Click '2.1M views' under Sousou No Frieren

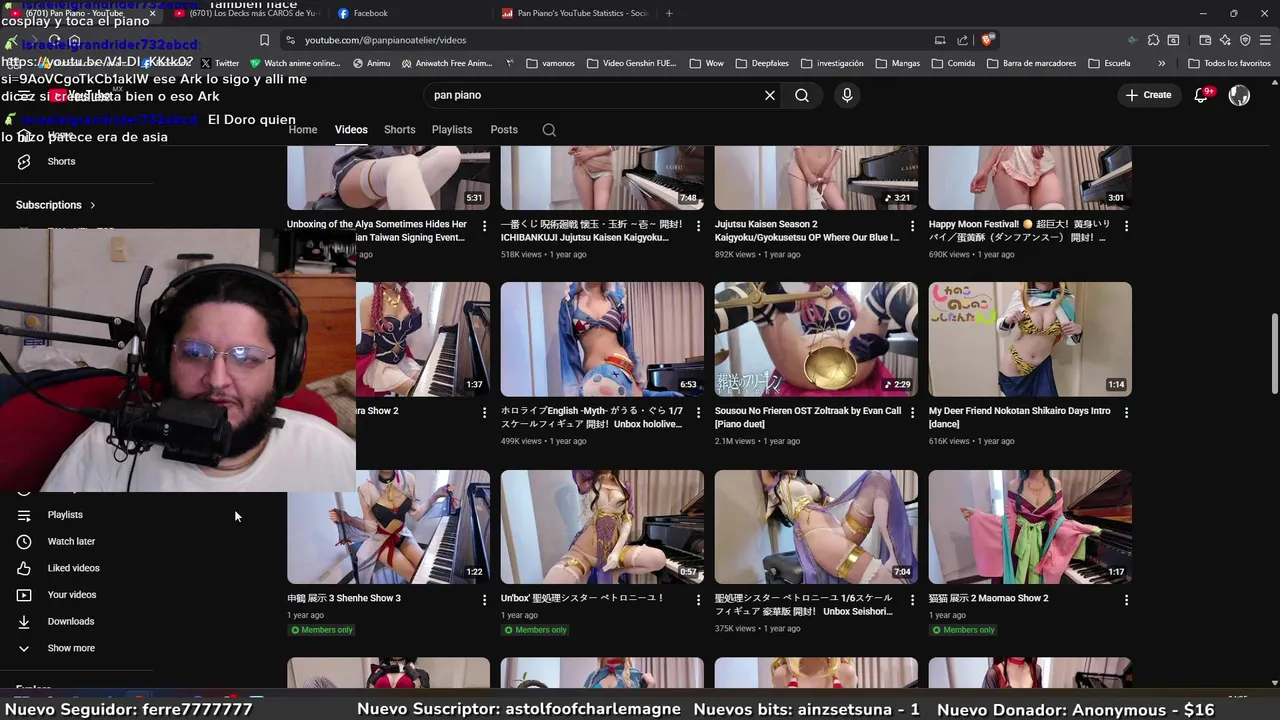pos(739,441)
